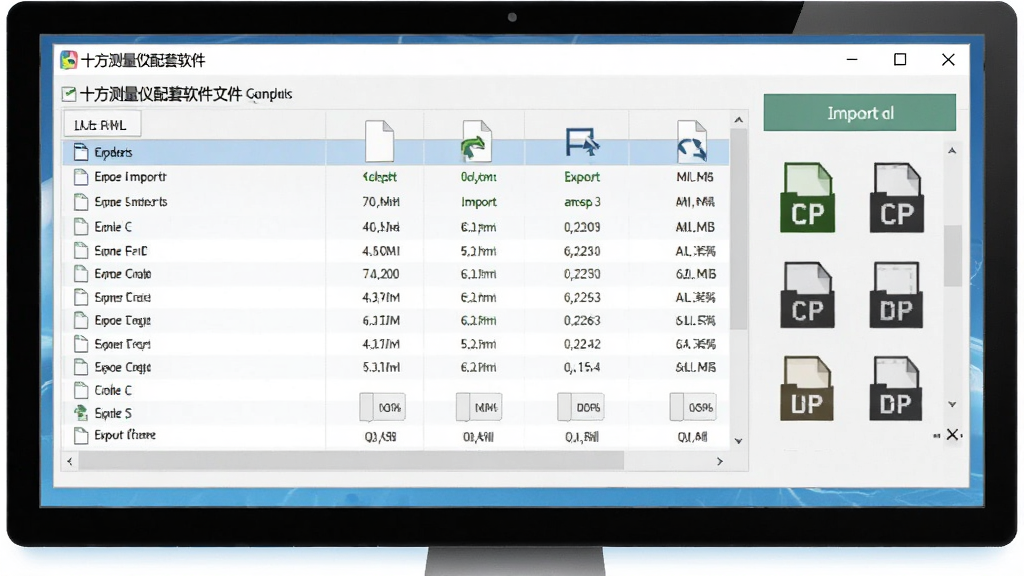Click the file list scroll-down arrow

pos(739,441)
